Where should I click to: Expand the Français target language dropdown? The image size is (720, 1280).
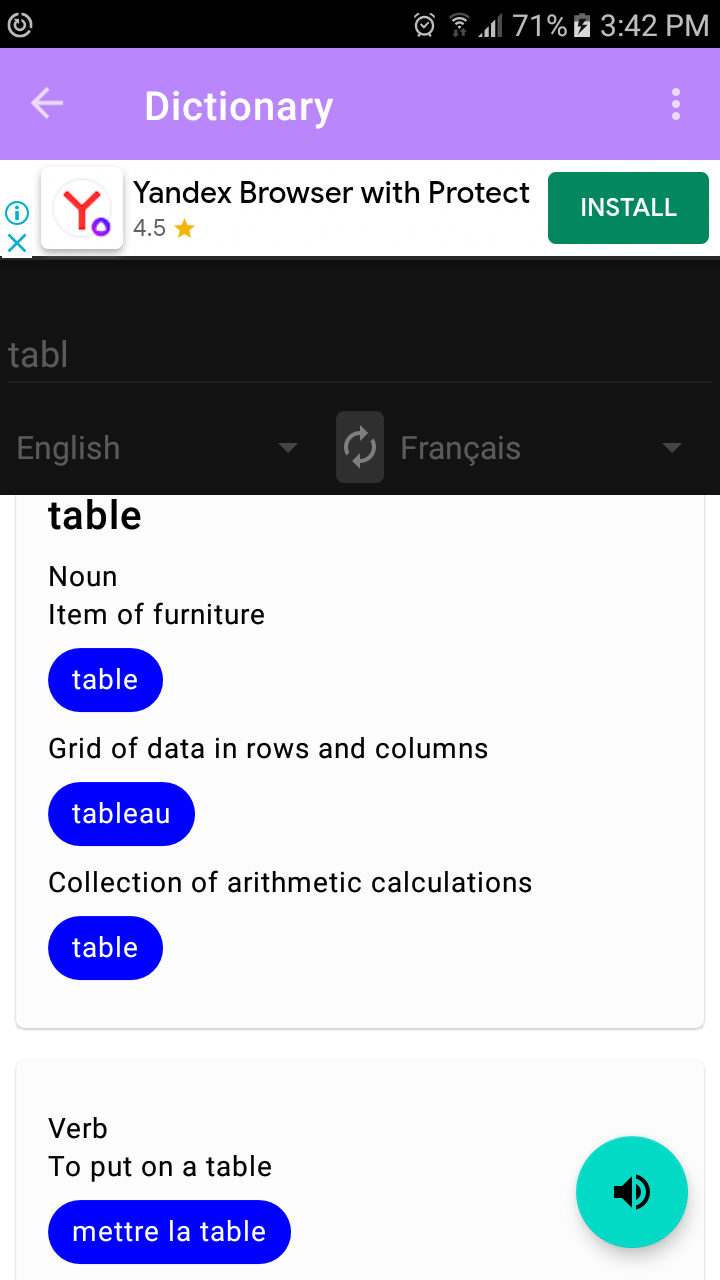click(541, 448)
